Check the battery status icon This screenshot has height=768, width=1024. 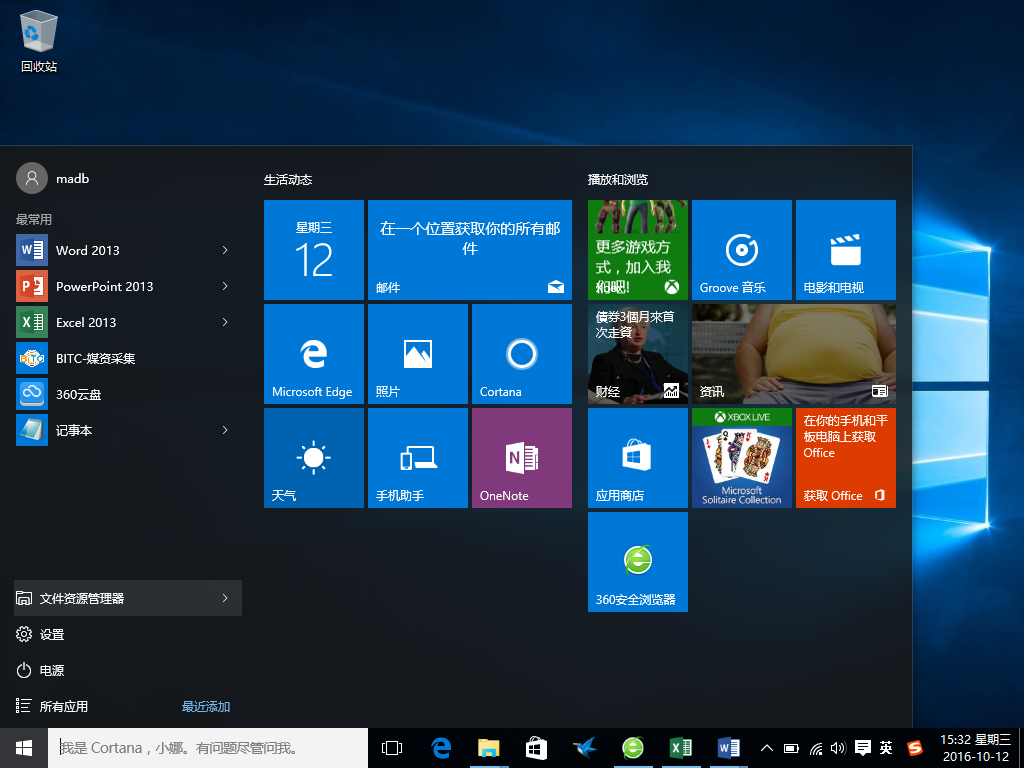[x=791, y=748]
